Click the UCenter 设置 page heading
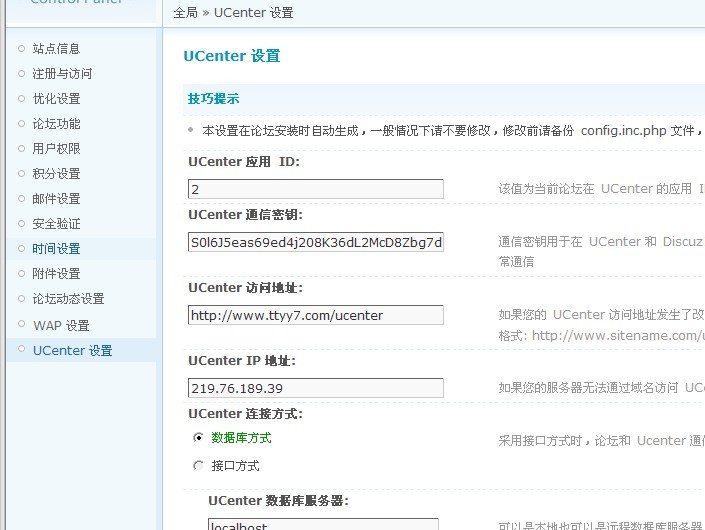 click(232, 56)
